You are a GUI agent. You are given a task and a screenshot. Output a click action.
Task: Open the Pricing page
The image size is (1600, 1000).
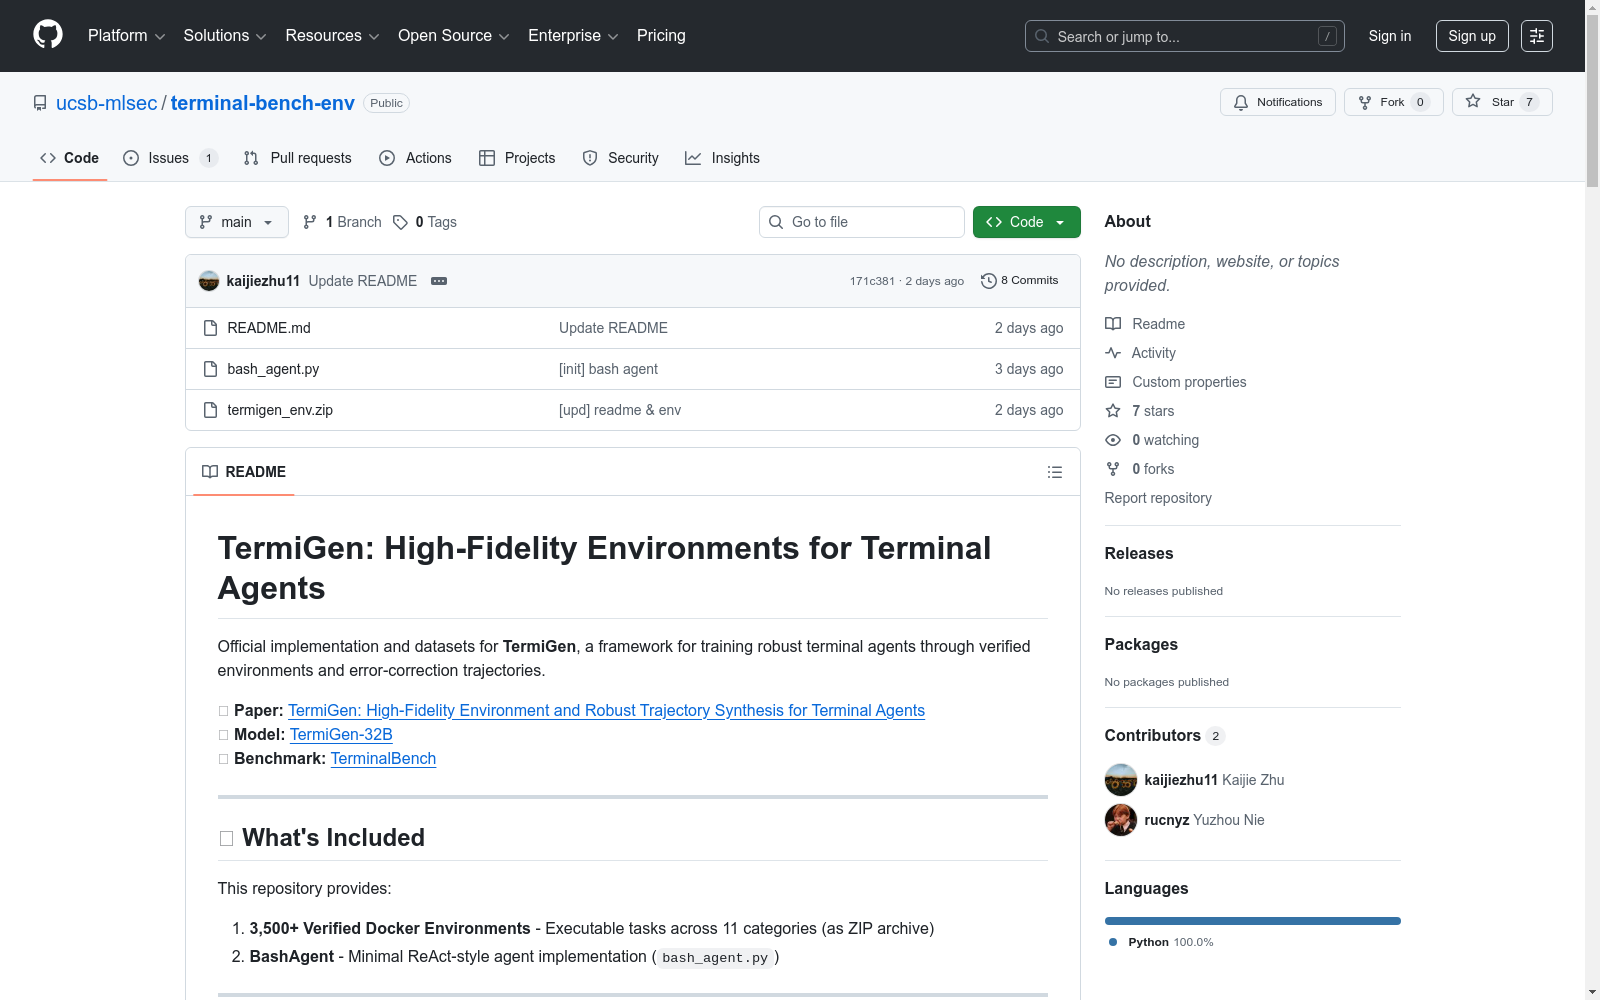tap(661, 35)
